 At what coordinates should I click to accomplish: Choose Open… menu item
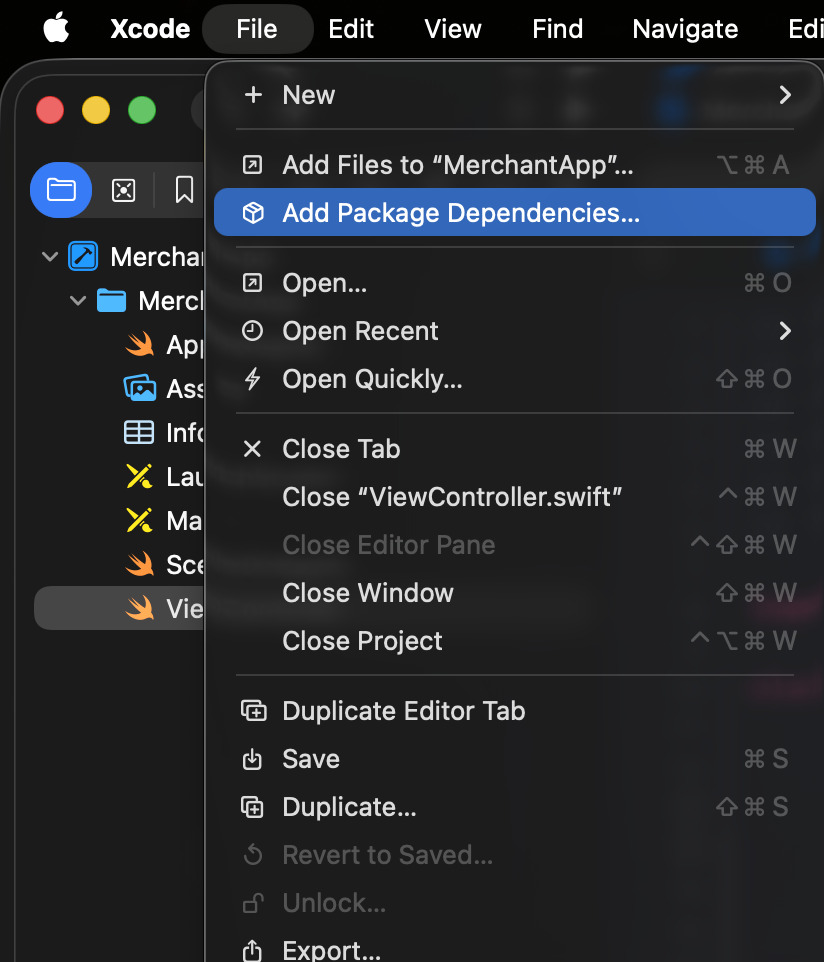(x=515, y=283)
